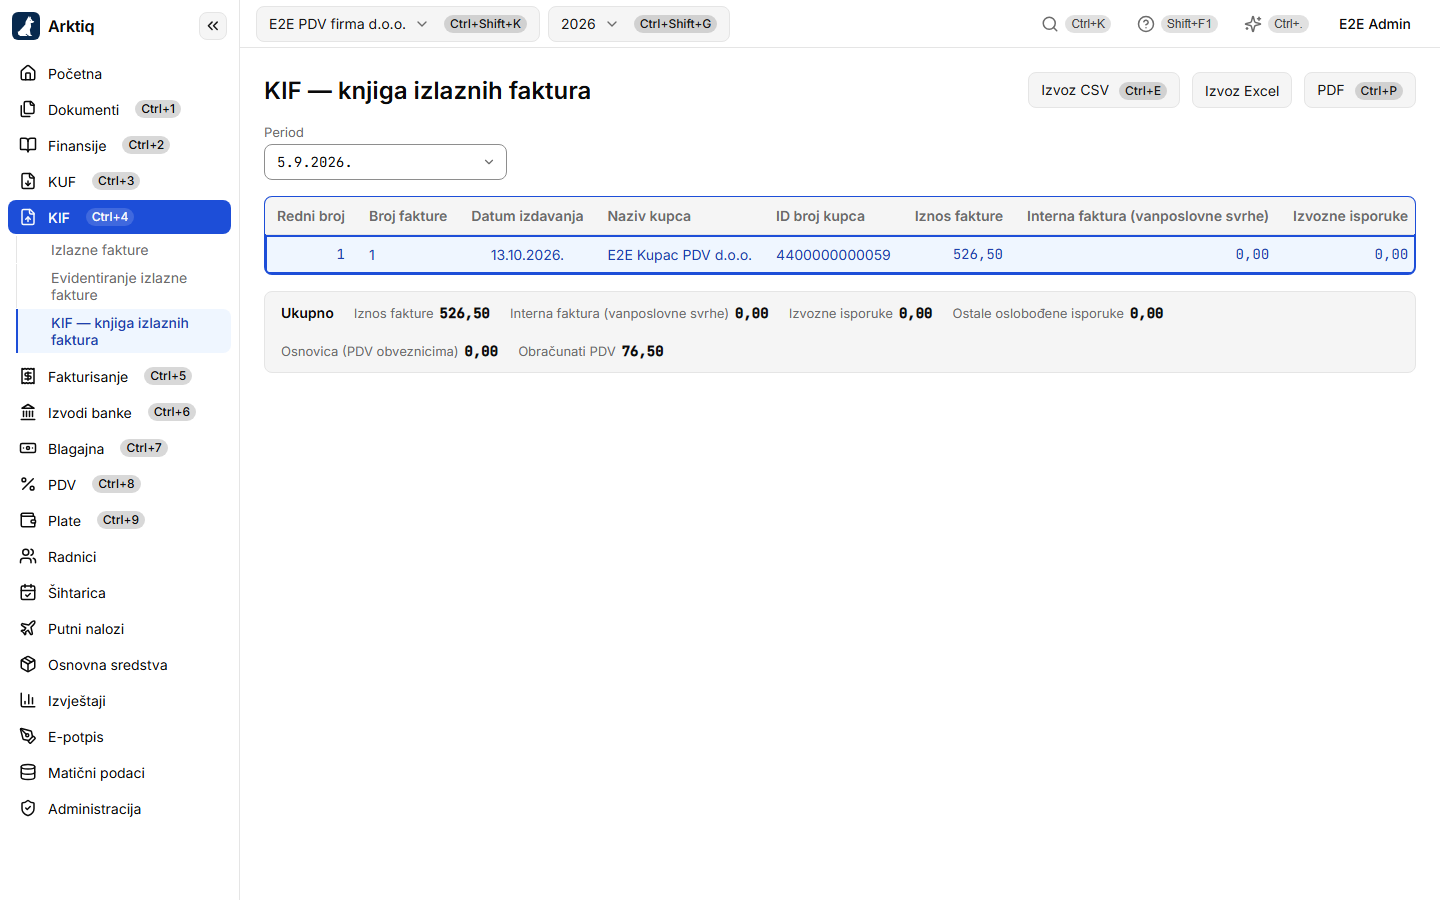The image size is (1440, 900).
Task: Click the Šihtarica calendar icon
Action: (28, 592)
